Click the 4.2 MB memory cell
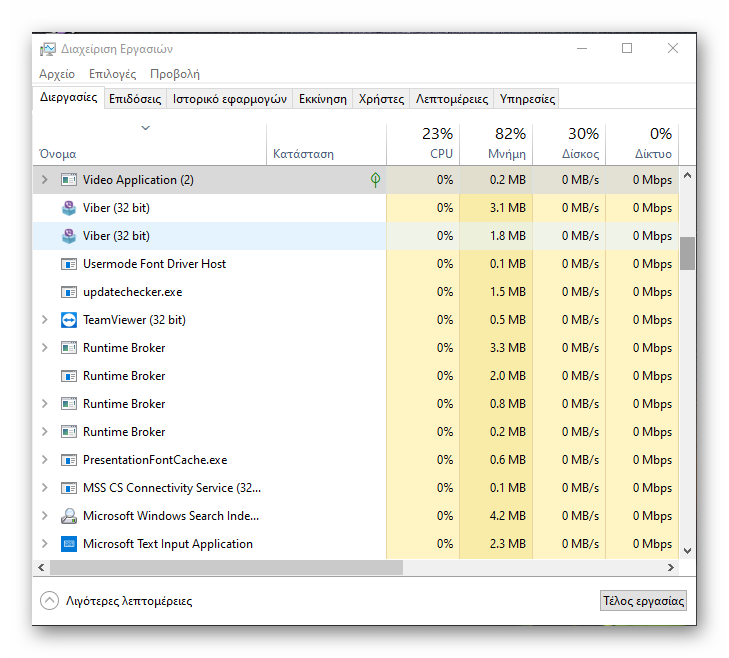 496,516
